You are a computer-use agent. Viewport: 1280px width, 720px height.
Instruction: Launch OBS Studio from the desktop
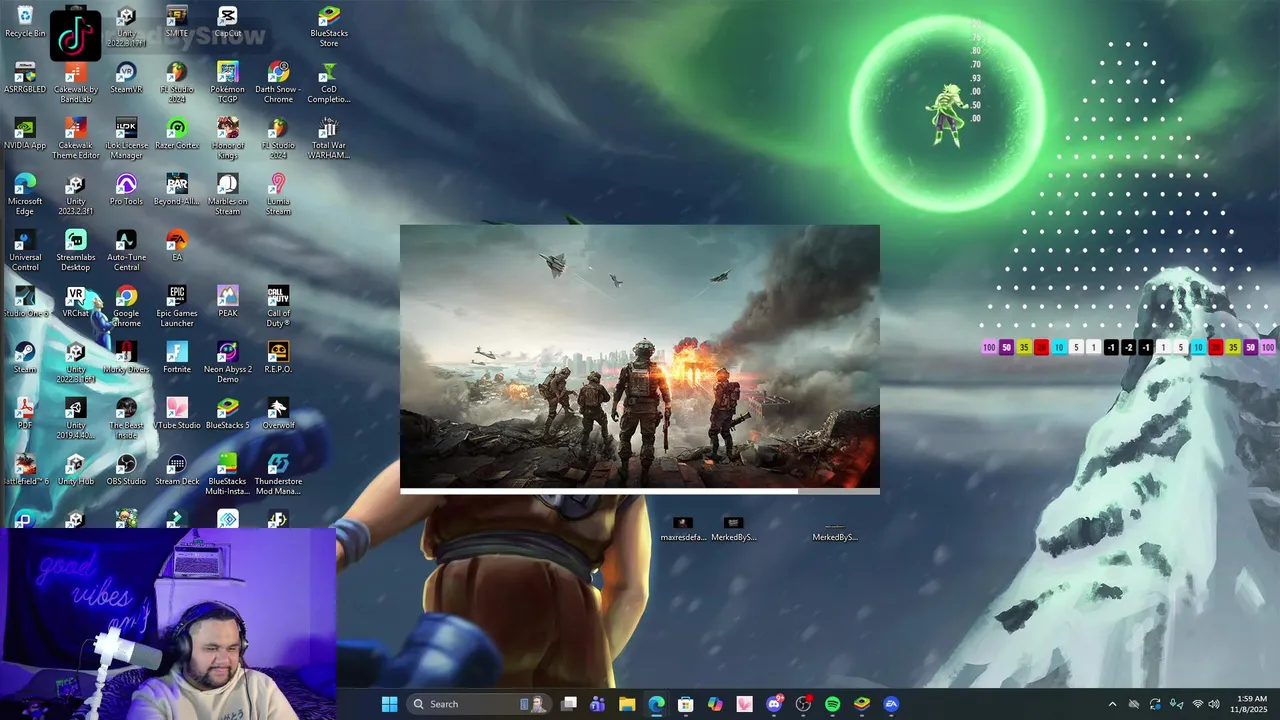point(126,470)
